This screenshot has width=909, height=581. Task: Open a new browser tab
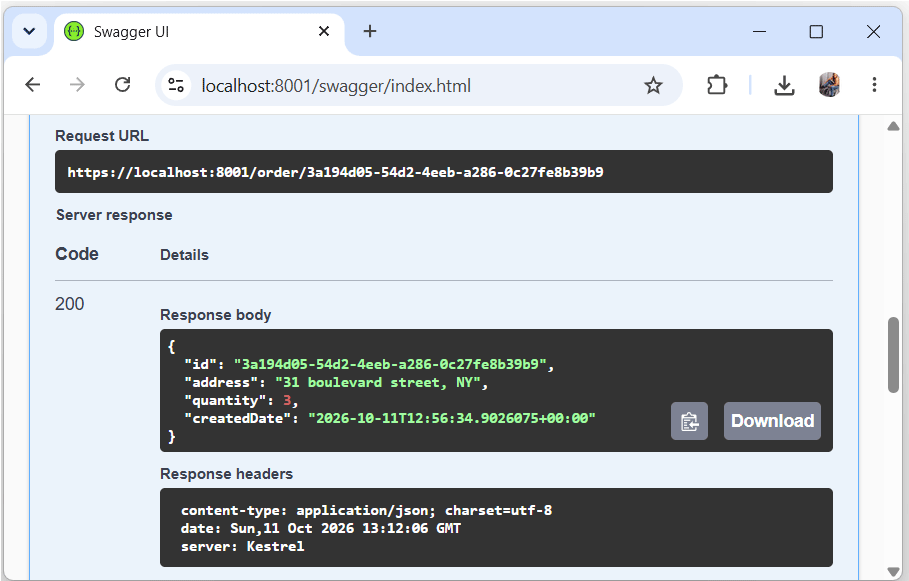pos(370,31)
